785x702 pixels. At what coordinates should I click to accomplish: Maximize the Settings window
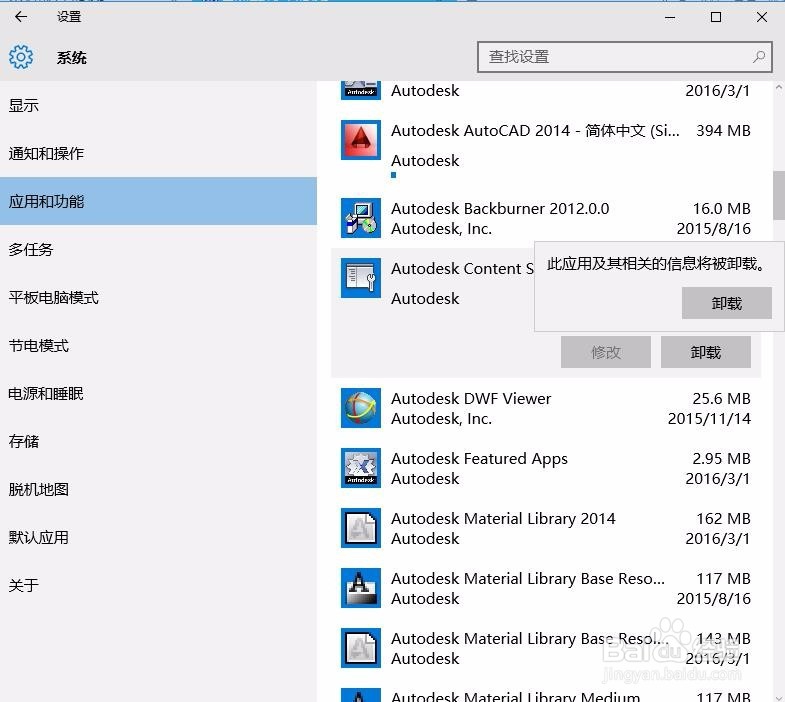(716, 17)
